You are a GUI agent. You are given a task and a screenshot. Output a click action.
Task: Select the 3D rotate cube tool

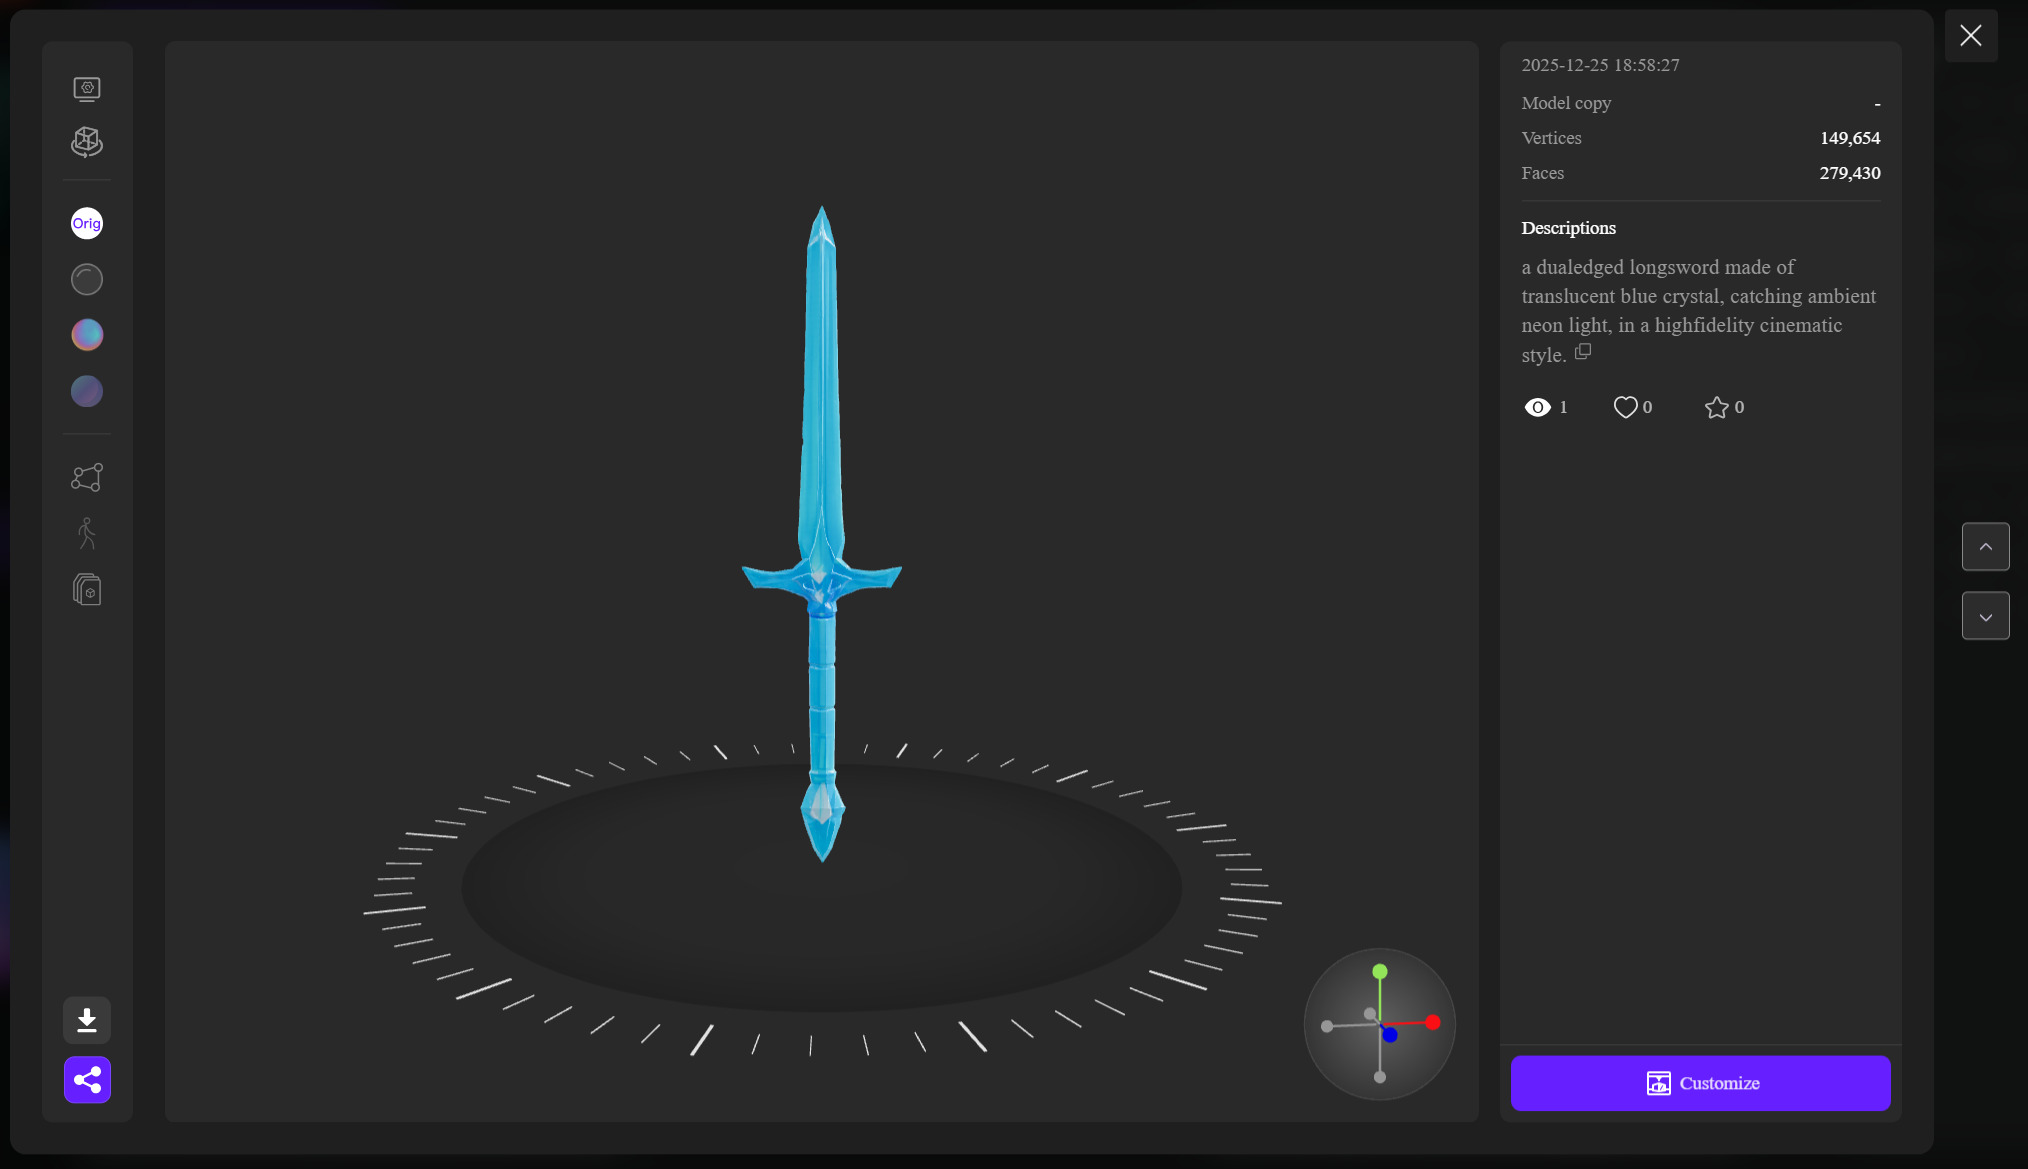pos(86,142)
